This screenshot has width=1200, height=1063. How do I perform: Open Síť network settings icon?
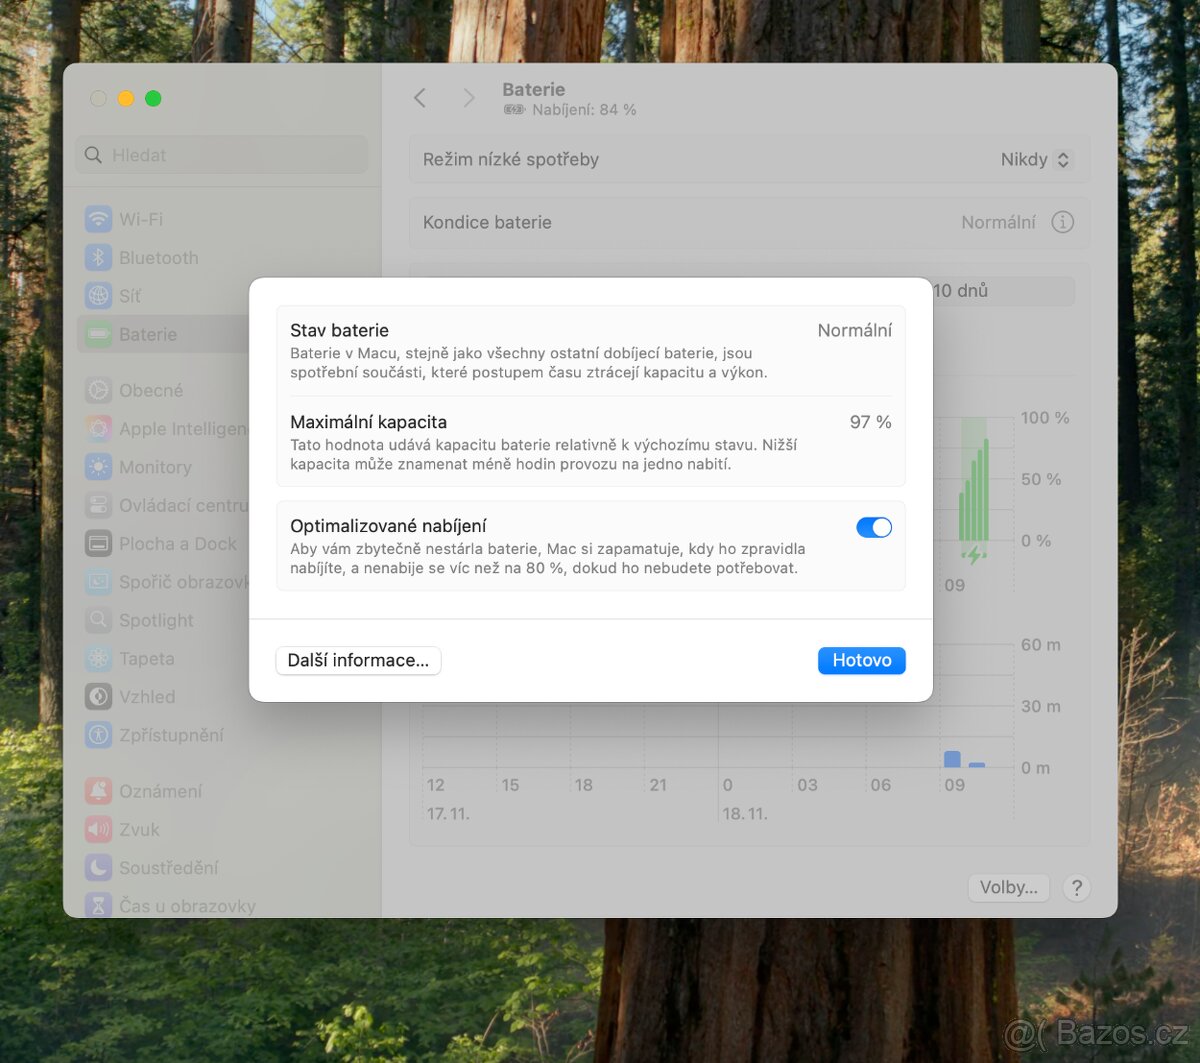point(98,296)
